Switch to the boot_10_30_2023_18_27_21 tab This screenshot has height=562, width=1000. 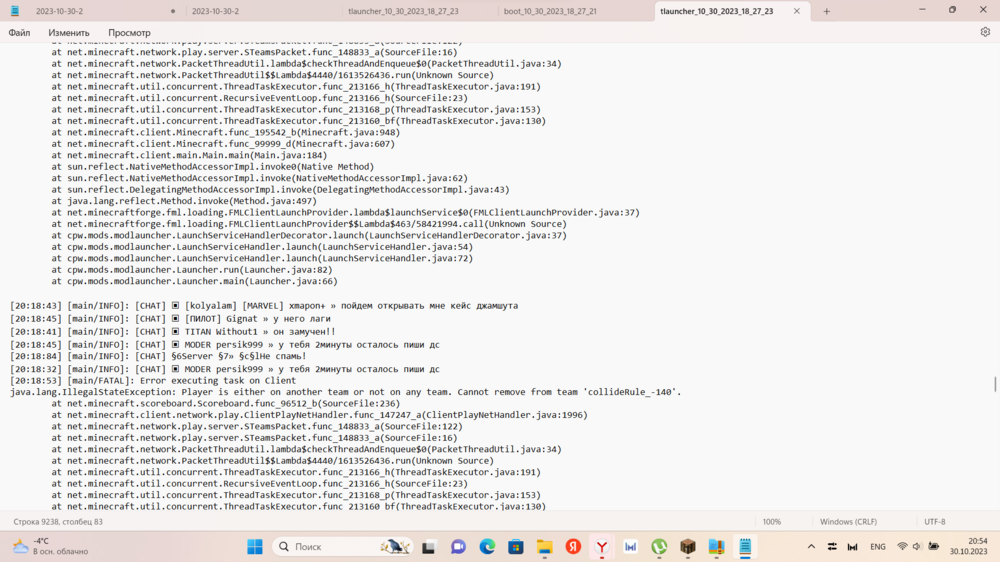[x=550, y=11]
